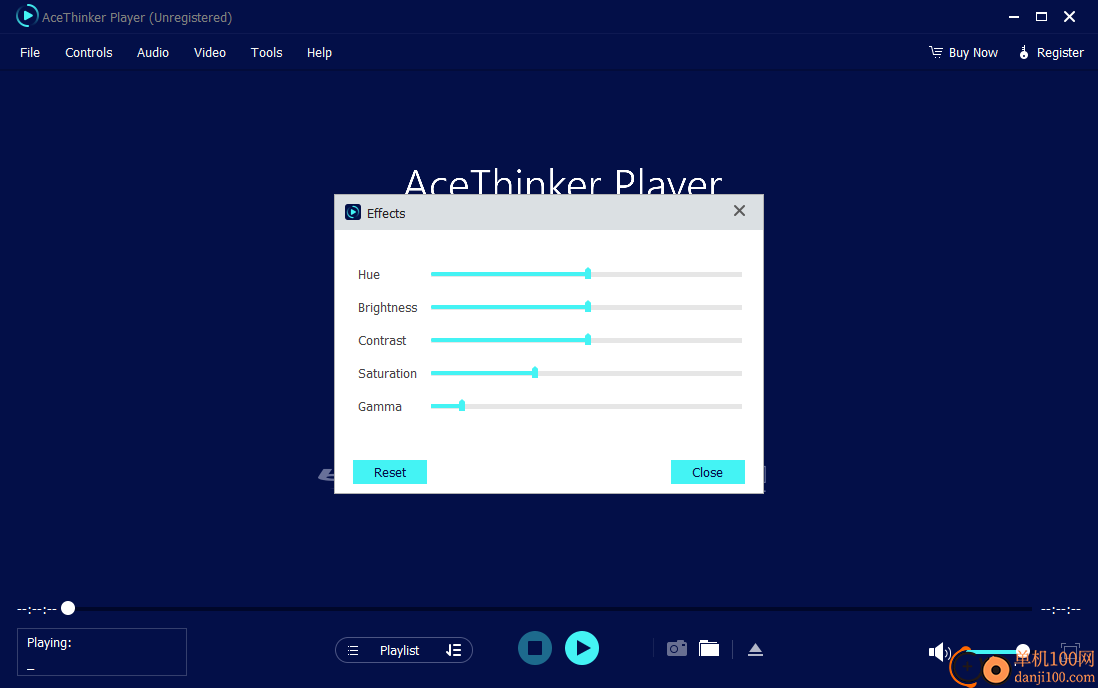Open the Audio menu

point(153,53)
